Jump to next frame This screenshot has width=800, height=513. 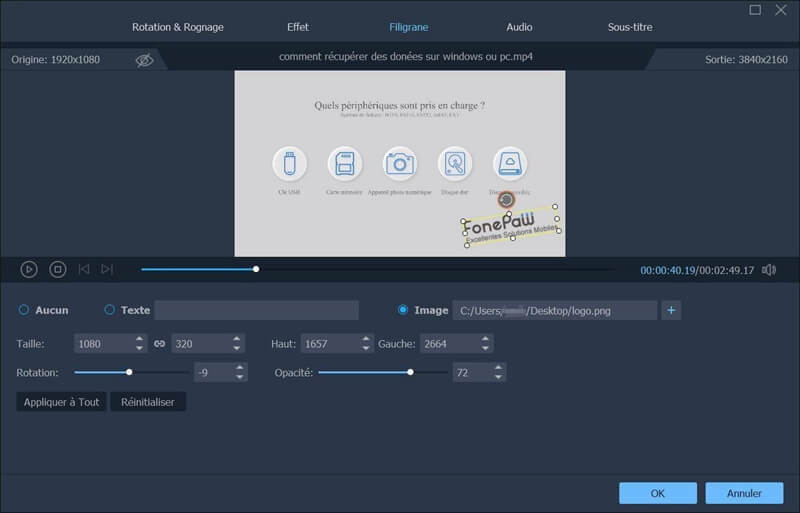pos(107,269)
